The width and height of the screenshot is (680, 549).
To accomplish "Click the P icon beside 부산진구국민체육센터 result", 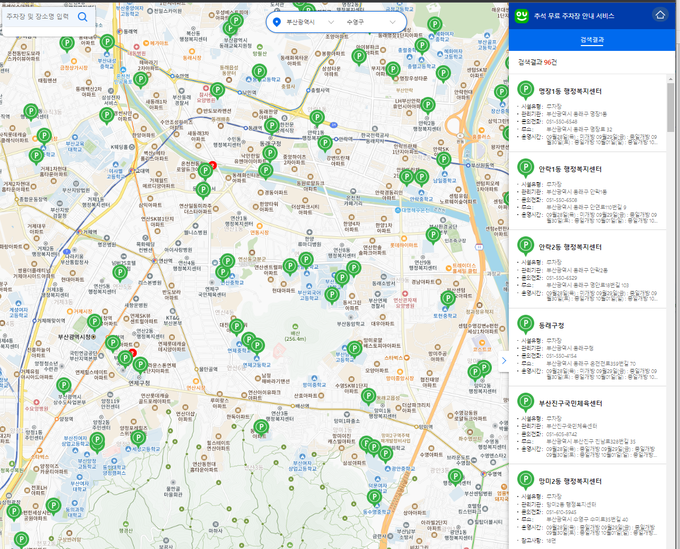I will [x=526, y=402].
